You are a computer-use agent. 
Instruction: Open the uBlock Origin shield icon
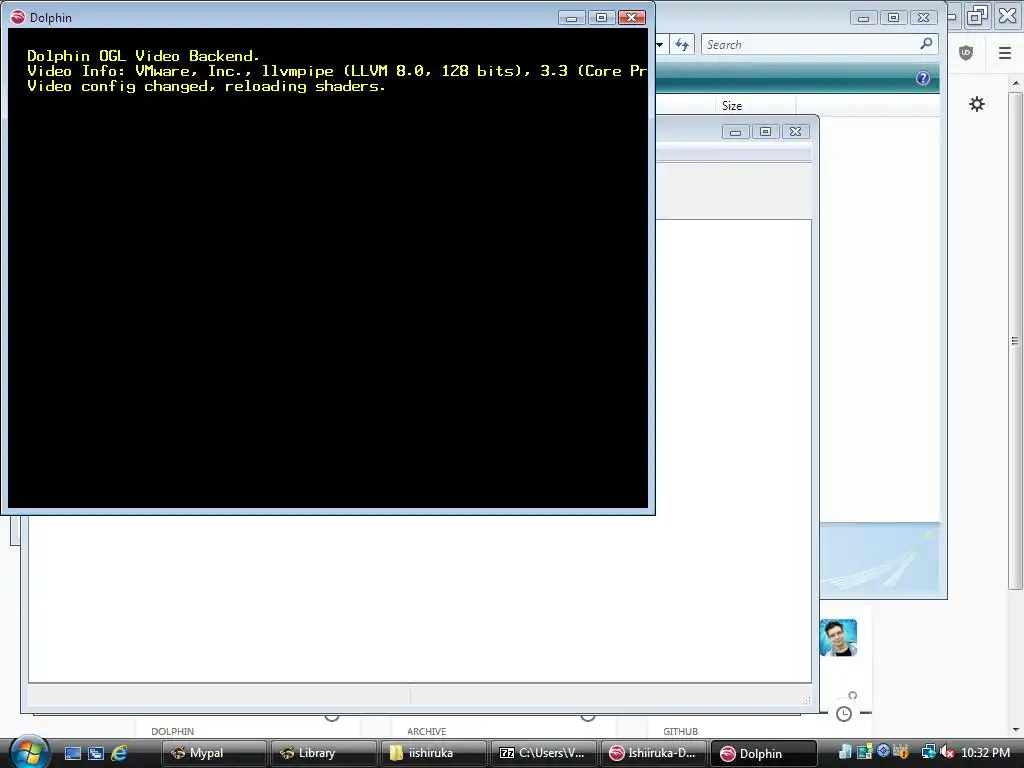(x=966, y=53)
